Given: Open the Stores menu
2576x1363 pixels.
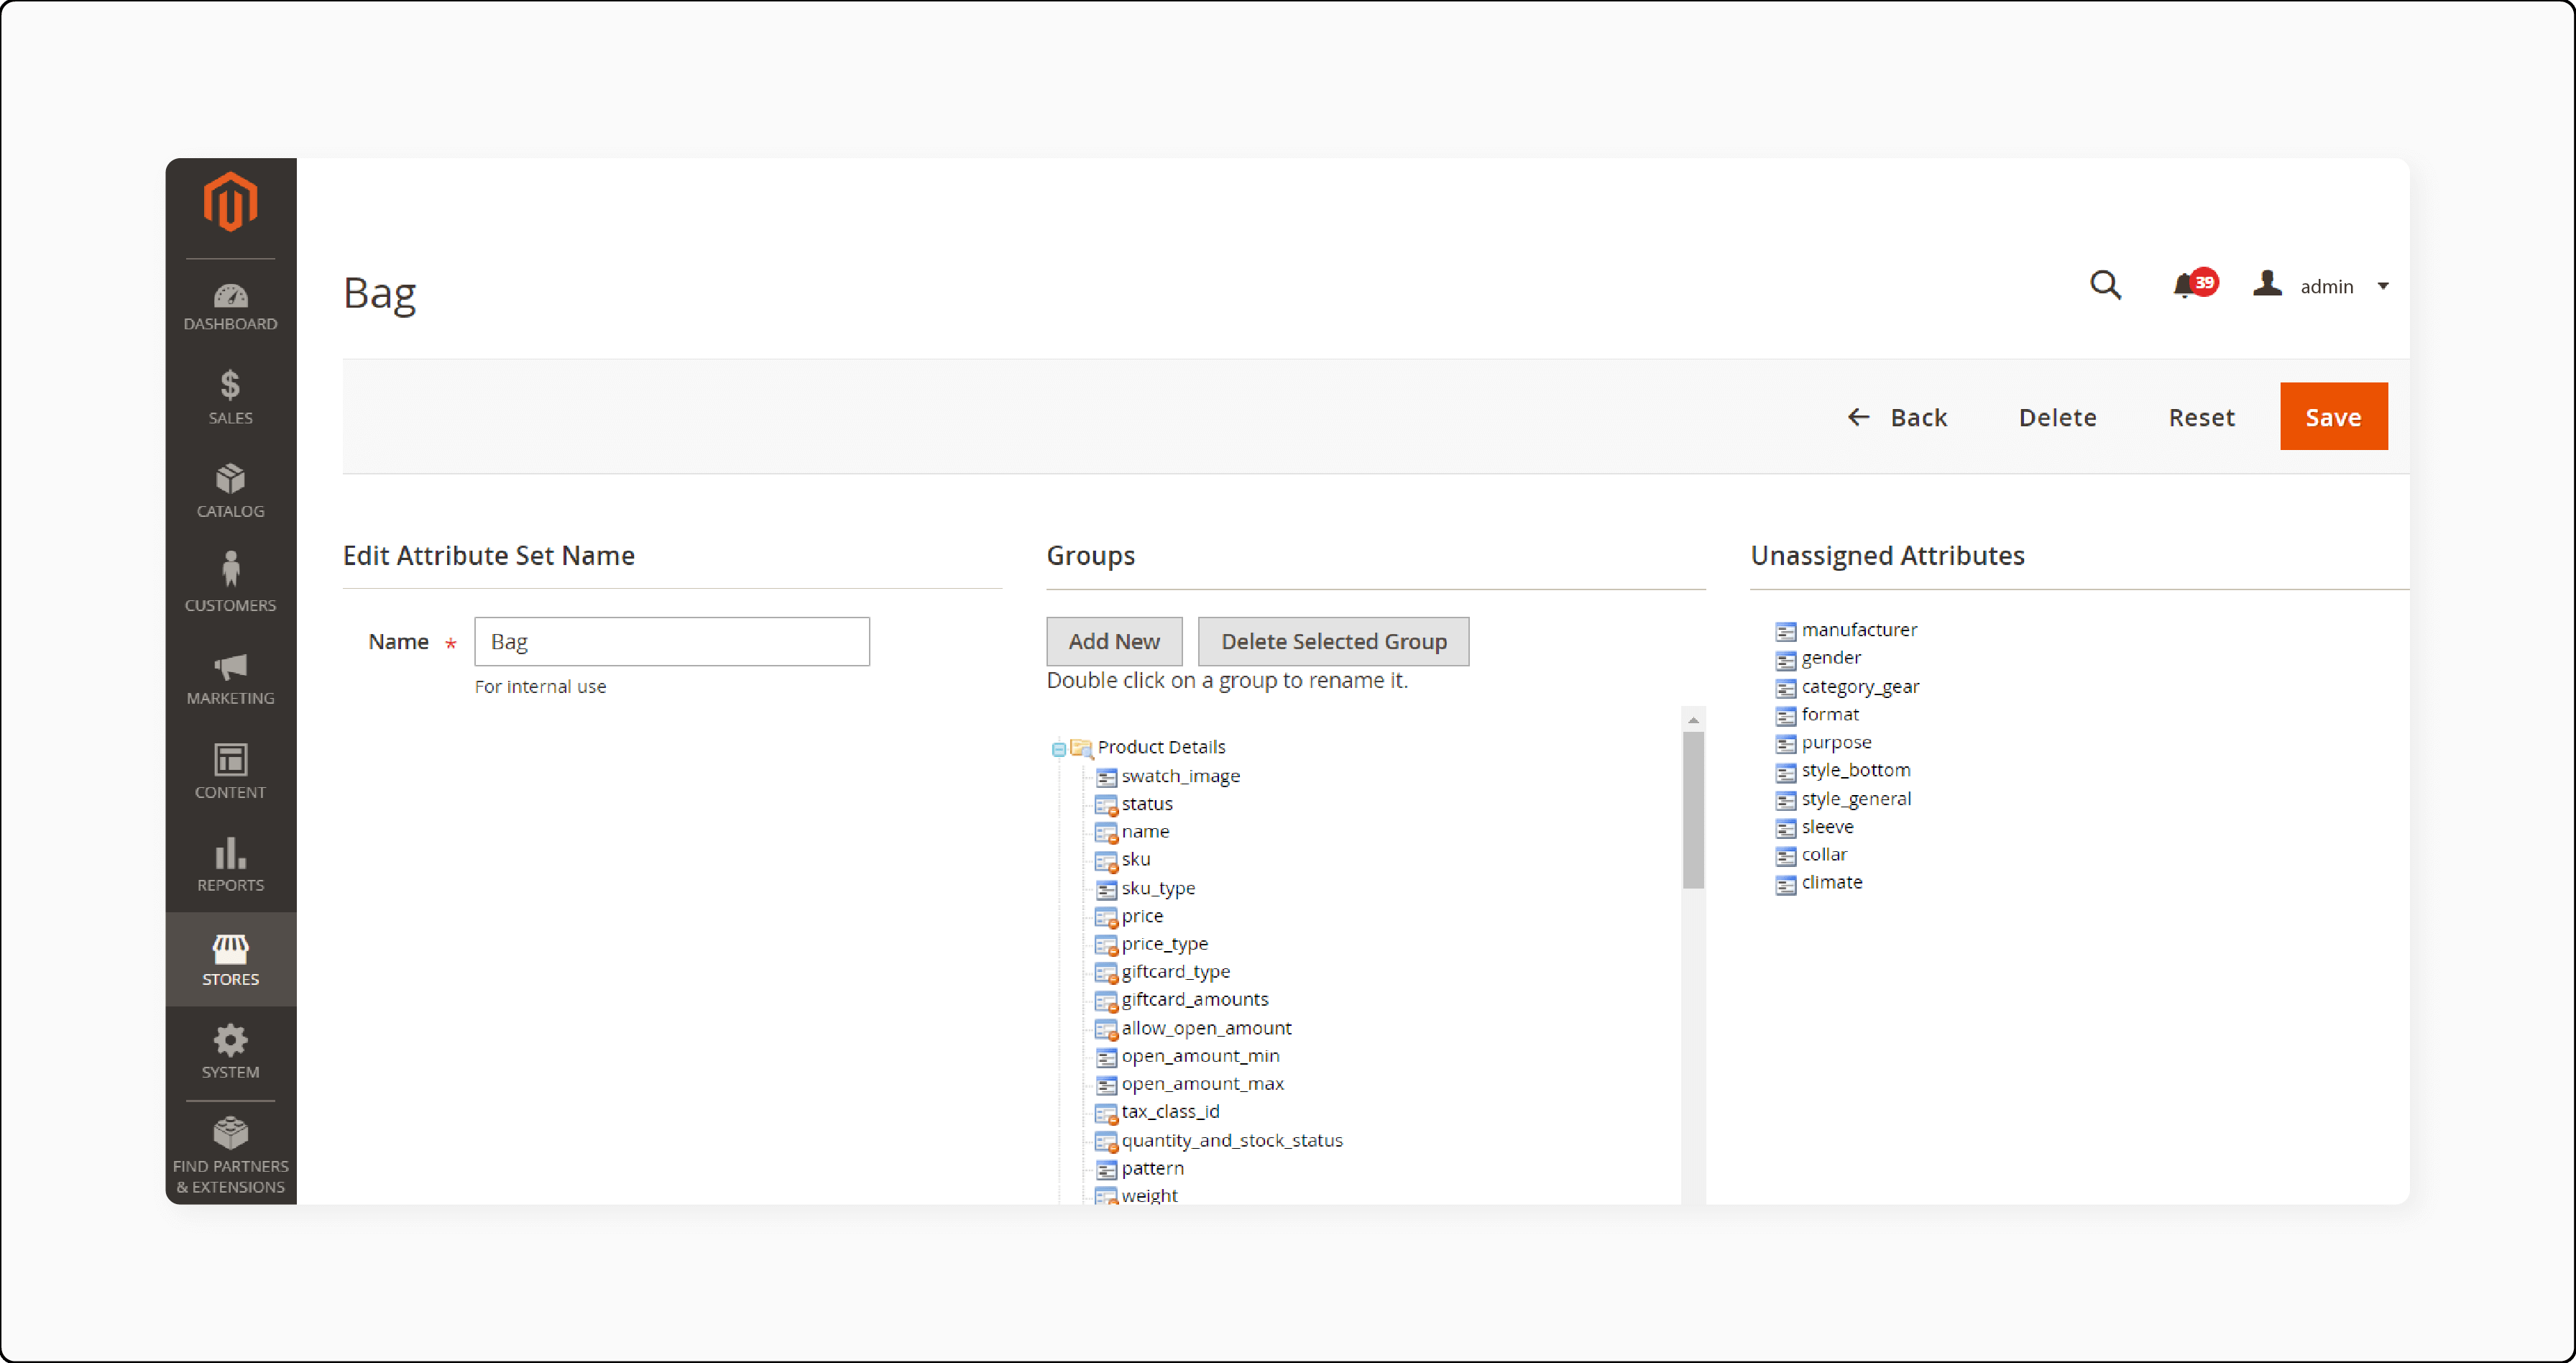Looking at the screenshot, I should click(x=230, y=959).
